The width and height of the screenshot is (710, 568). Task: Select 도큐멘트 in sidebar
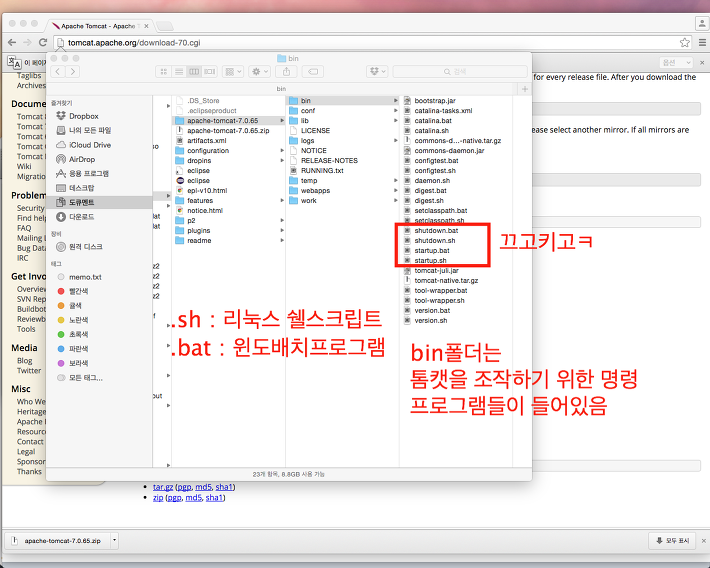(100, 202)
